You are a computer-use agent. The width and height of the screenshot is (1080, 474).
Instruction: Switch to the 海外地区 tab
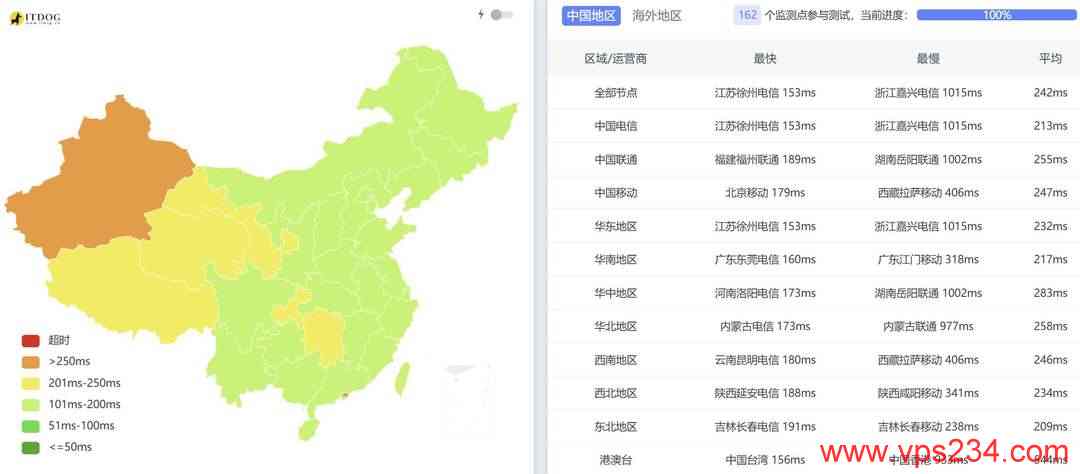[657, 15]
